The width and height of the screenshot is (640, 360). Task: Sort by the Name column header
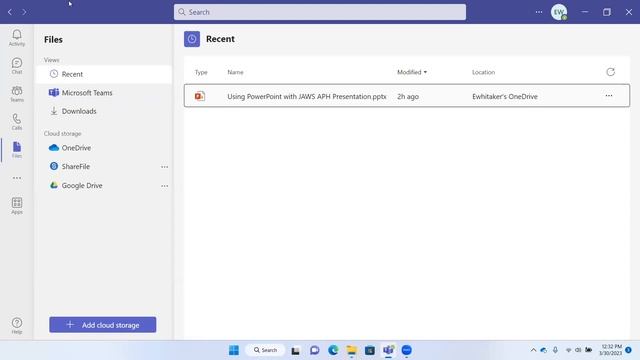[235, 72]
